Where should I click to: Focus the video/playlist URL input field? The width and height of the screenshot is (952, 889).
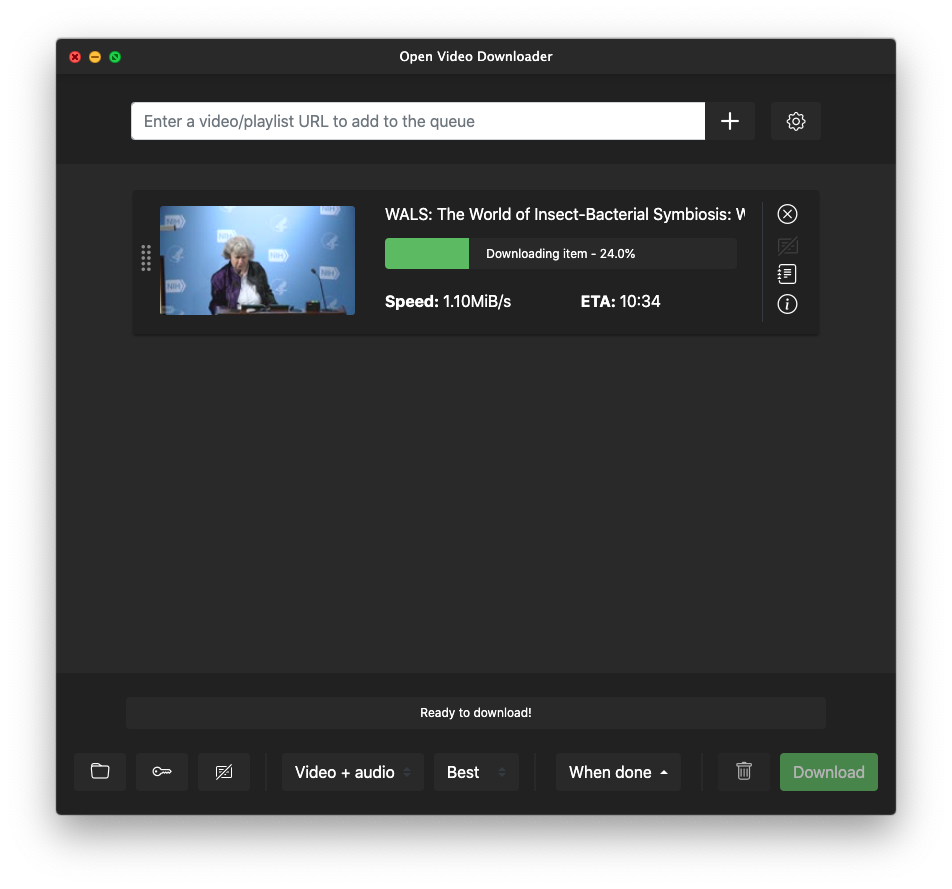pyautogui.click(x=418, y=121)
